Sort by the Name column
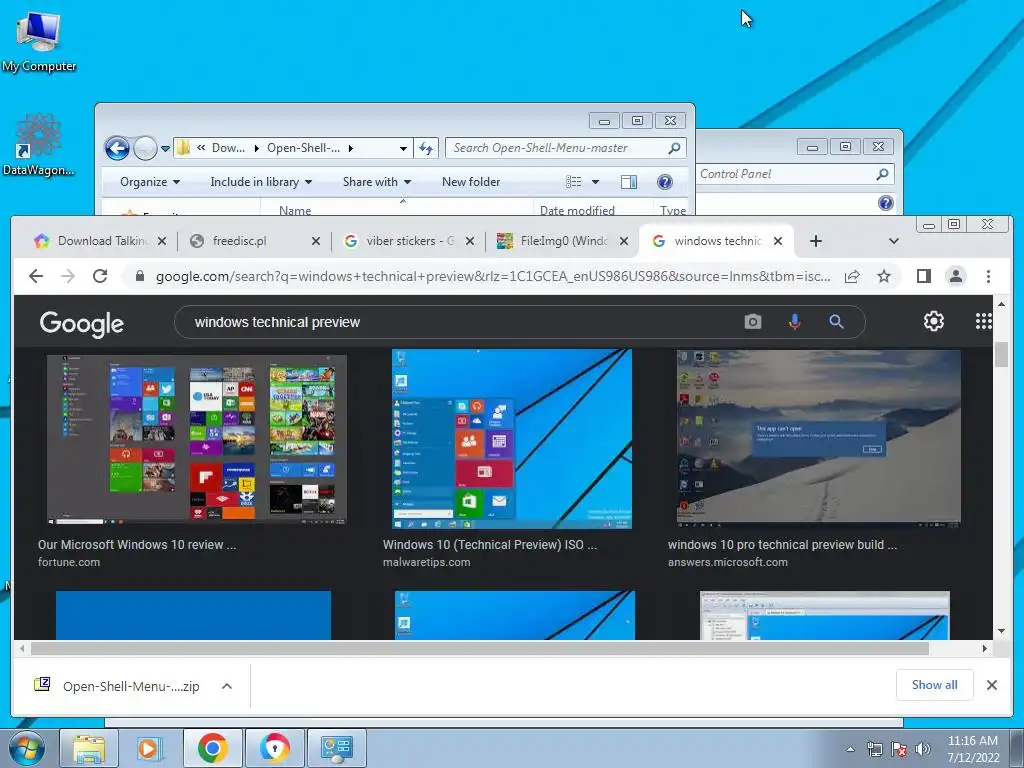The width and height of the screenshot is (1024, 768). [x=295, y=210]
